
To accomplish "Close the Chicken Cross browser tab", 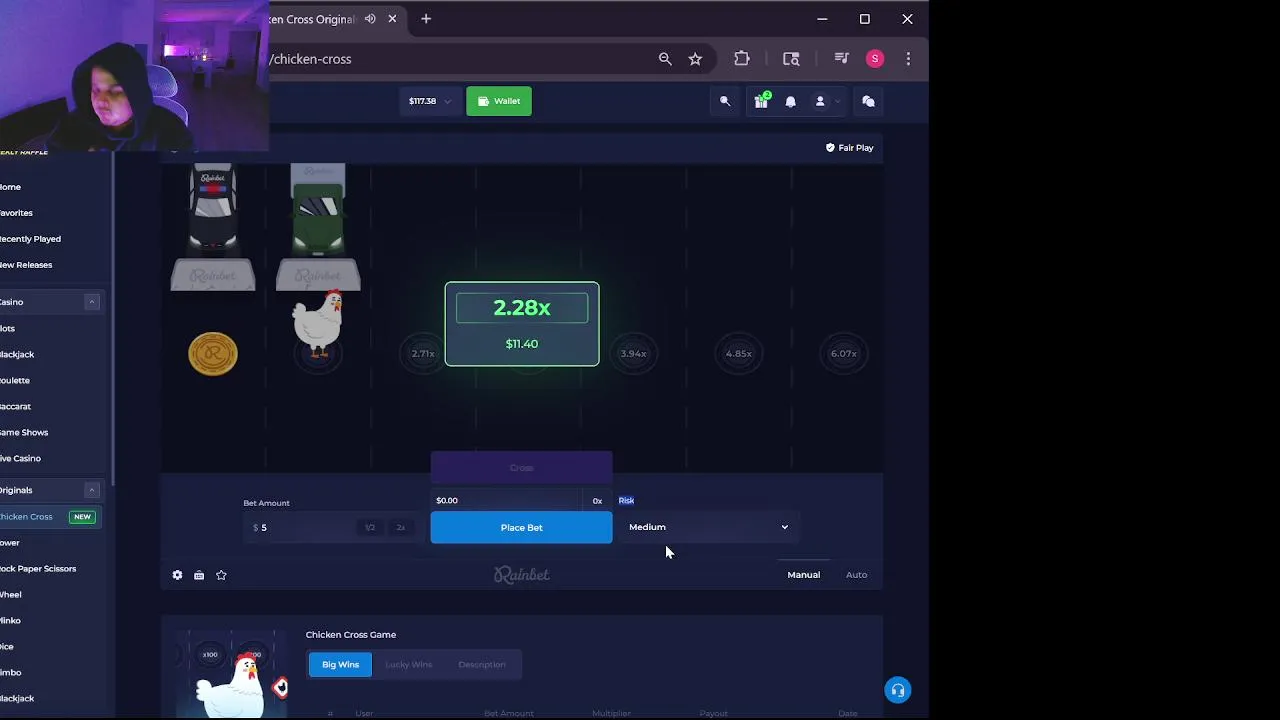I will (393, 19).
